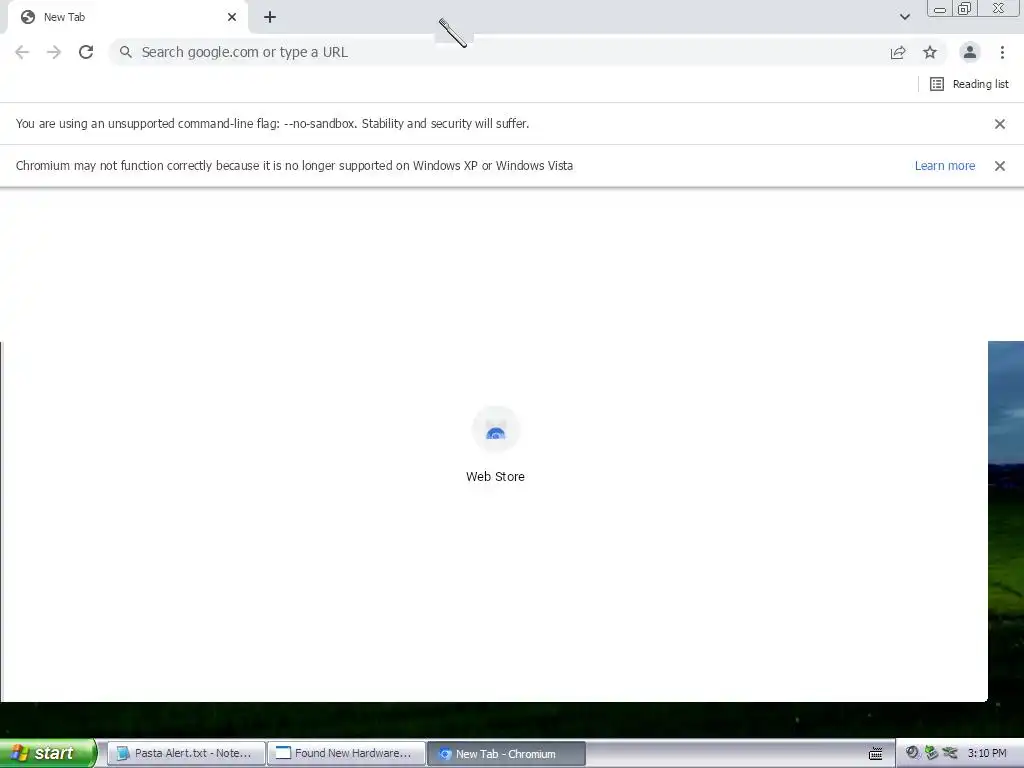The height and width of the screenshot is (768, 1024).
Task: Click the back navigation arrow
Action: 22,52
